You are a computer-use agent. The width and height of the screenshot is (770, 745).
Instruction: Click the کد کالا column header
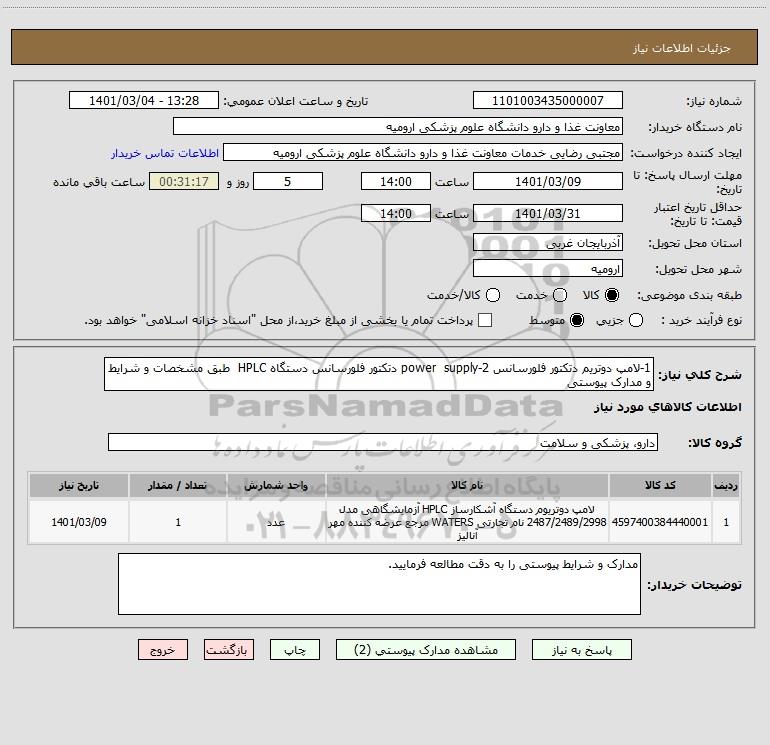click(x=660, y=486)
